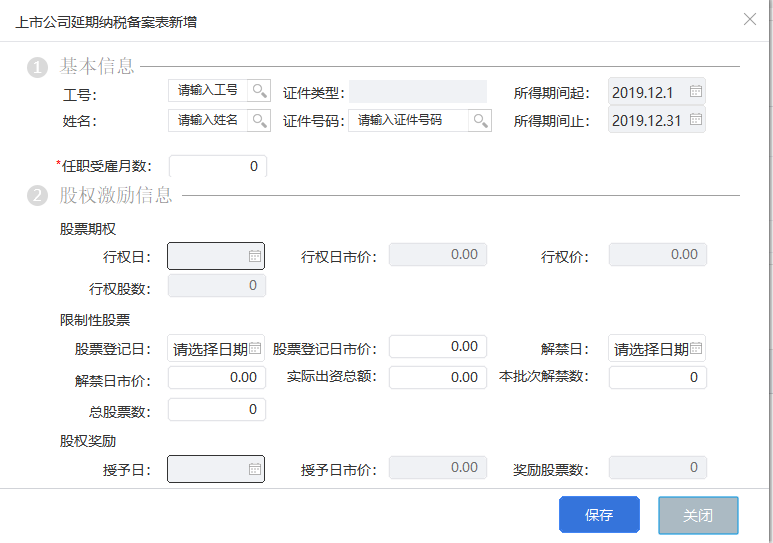773x543 pixels.
Task: Click the magnifier icon next to 证件号码
Action: [481, 121]
